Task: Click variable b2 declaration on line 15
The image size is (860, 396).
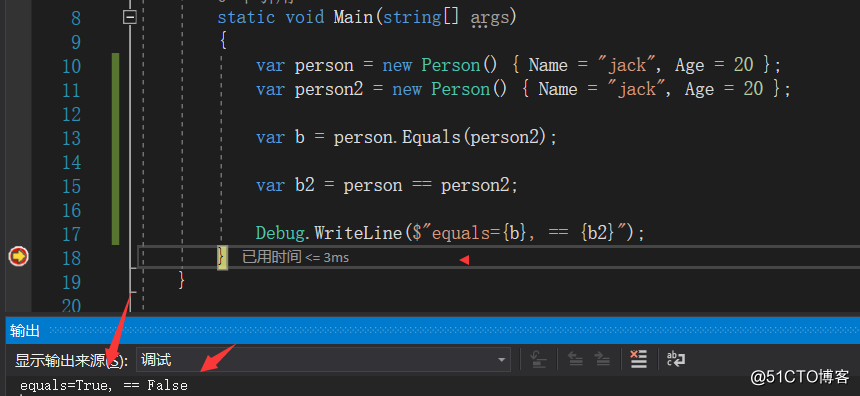Action: click(304, 185)
